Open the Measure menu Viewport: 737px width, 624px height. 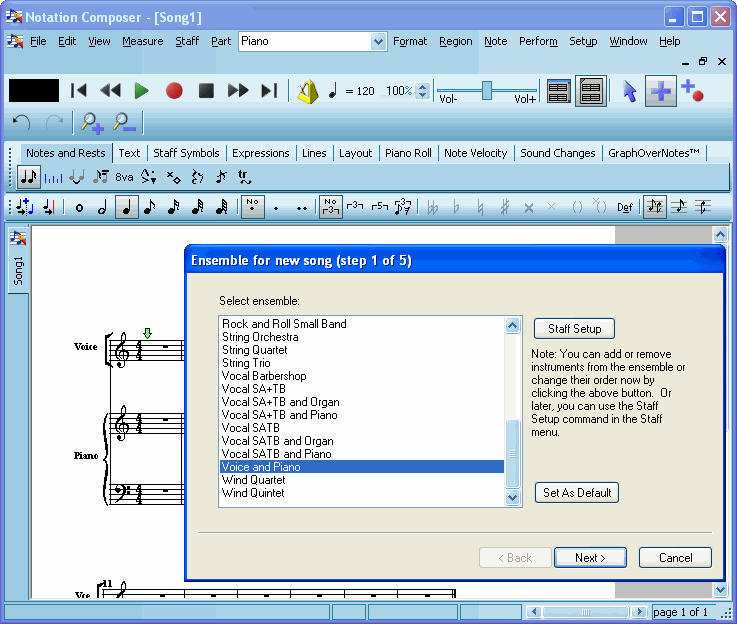142,42
